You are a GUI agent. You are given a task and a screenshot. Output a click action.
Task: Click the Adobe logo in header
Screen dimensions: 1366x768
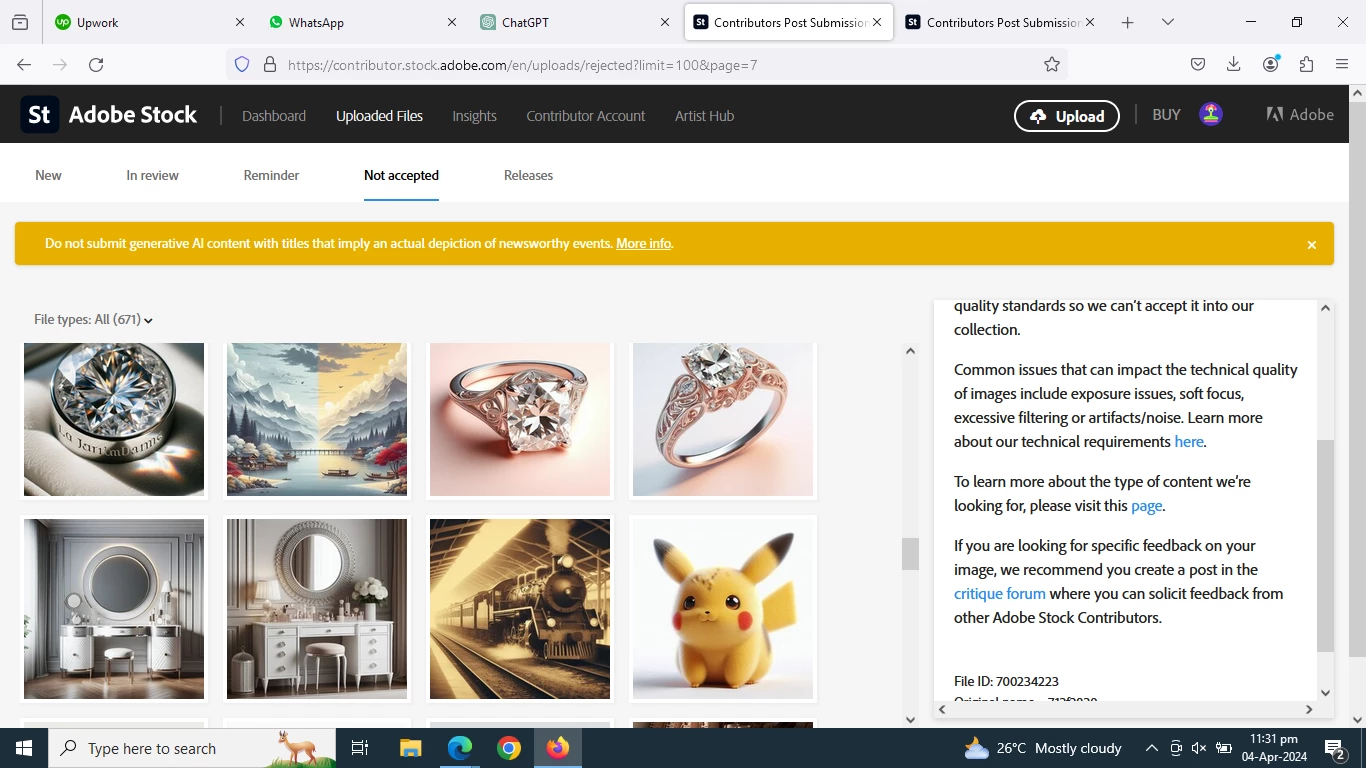coord(1300,115)
